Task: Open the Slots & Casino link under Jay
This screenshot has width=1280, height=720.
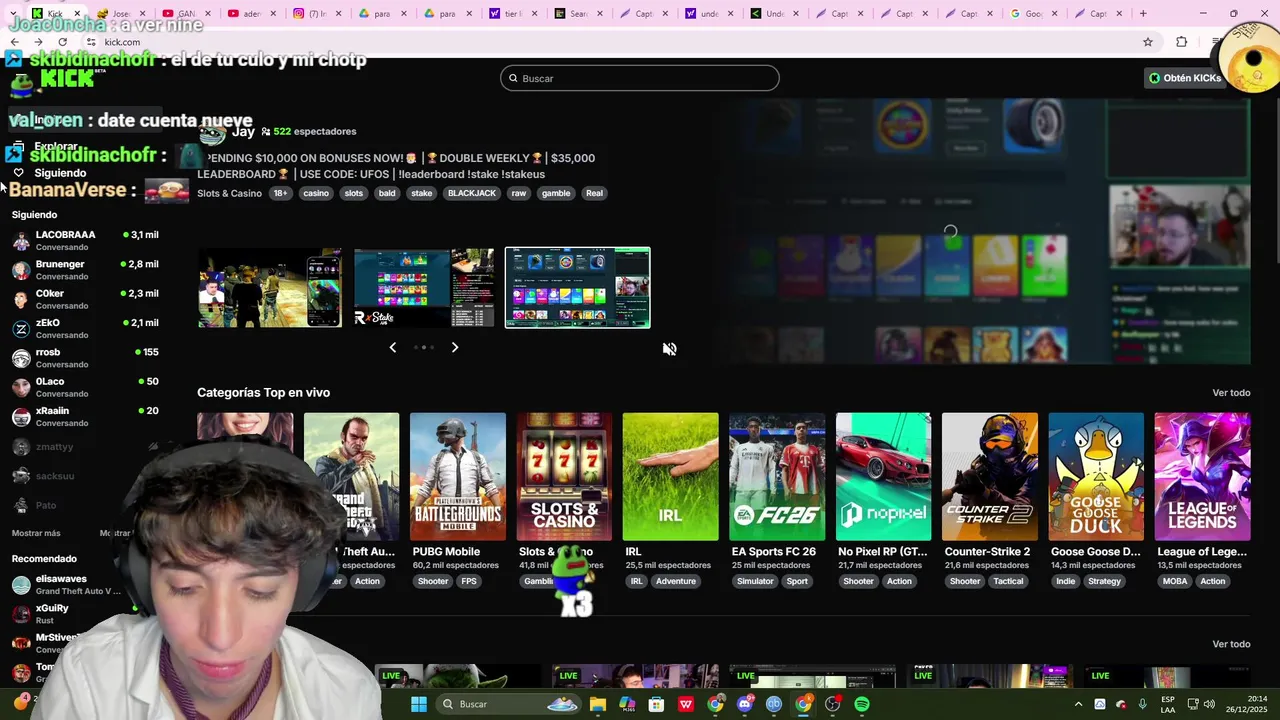Action: 229,193
